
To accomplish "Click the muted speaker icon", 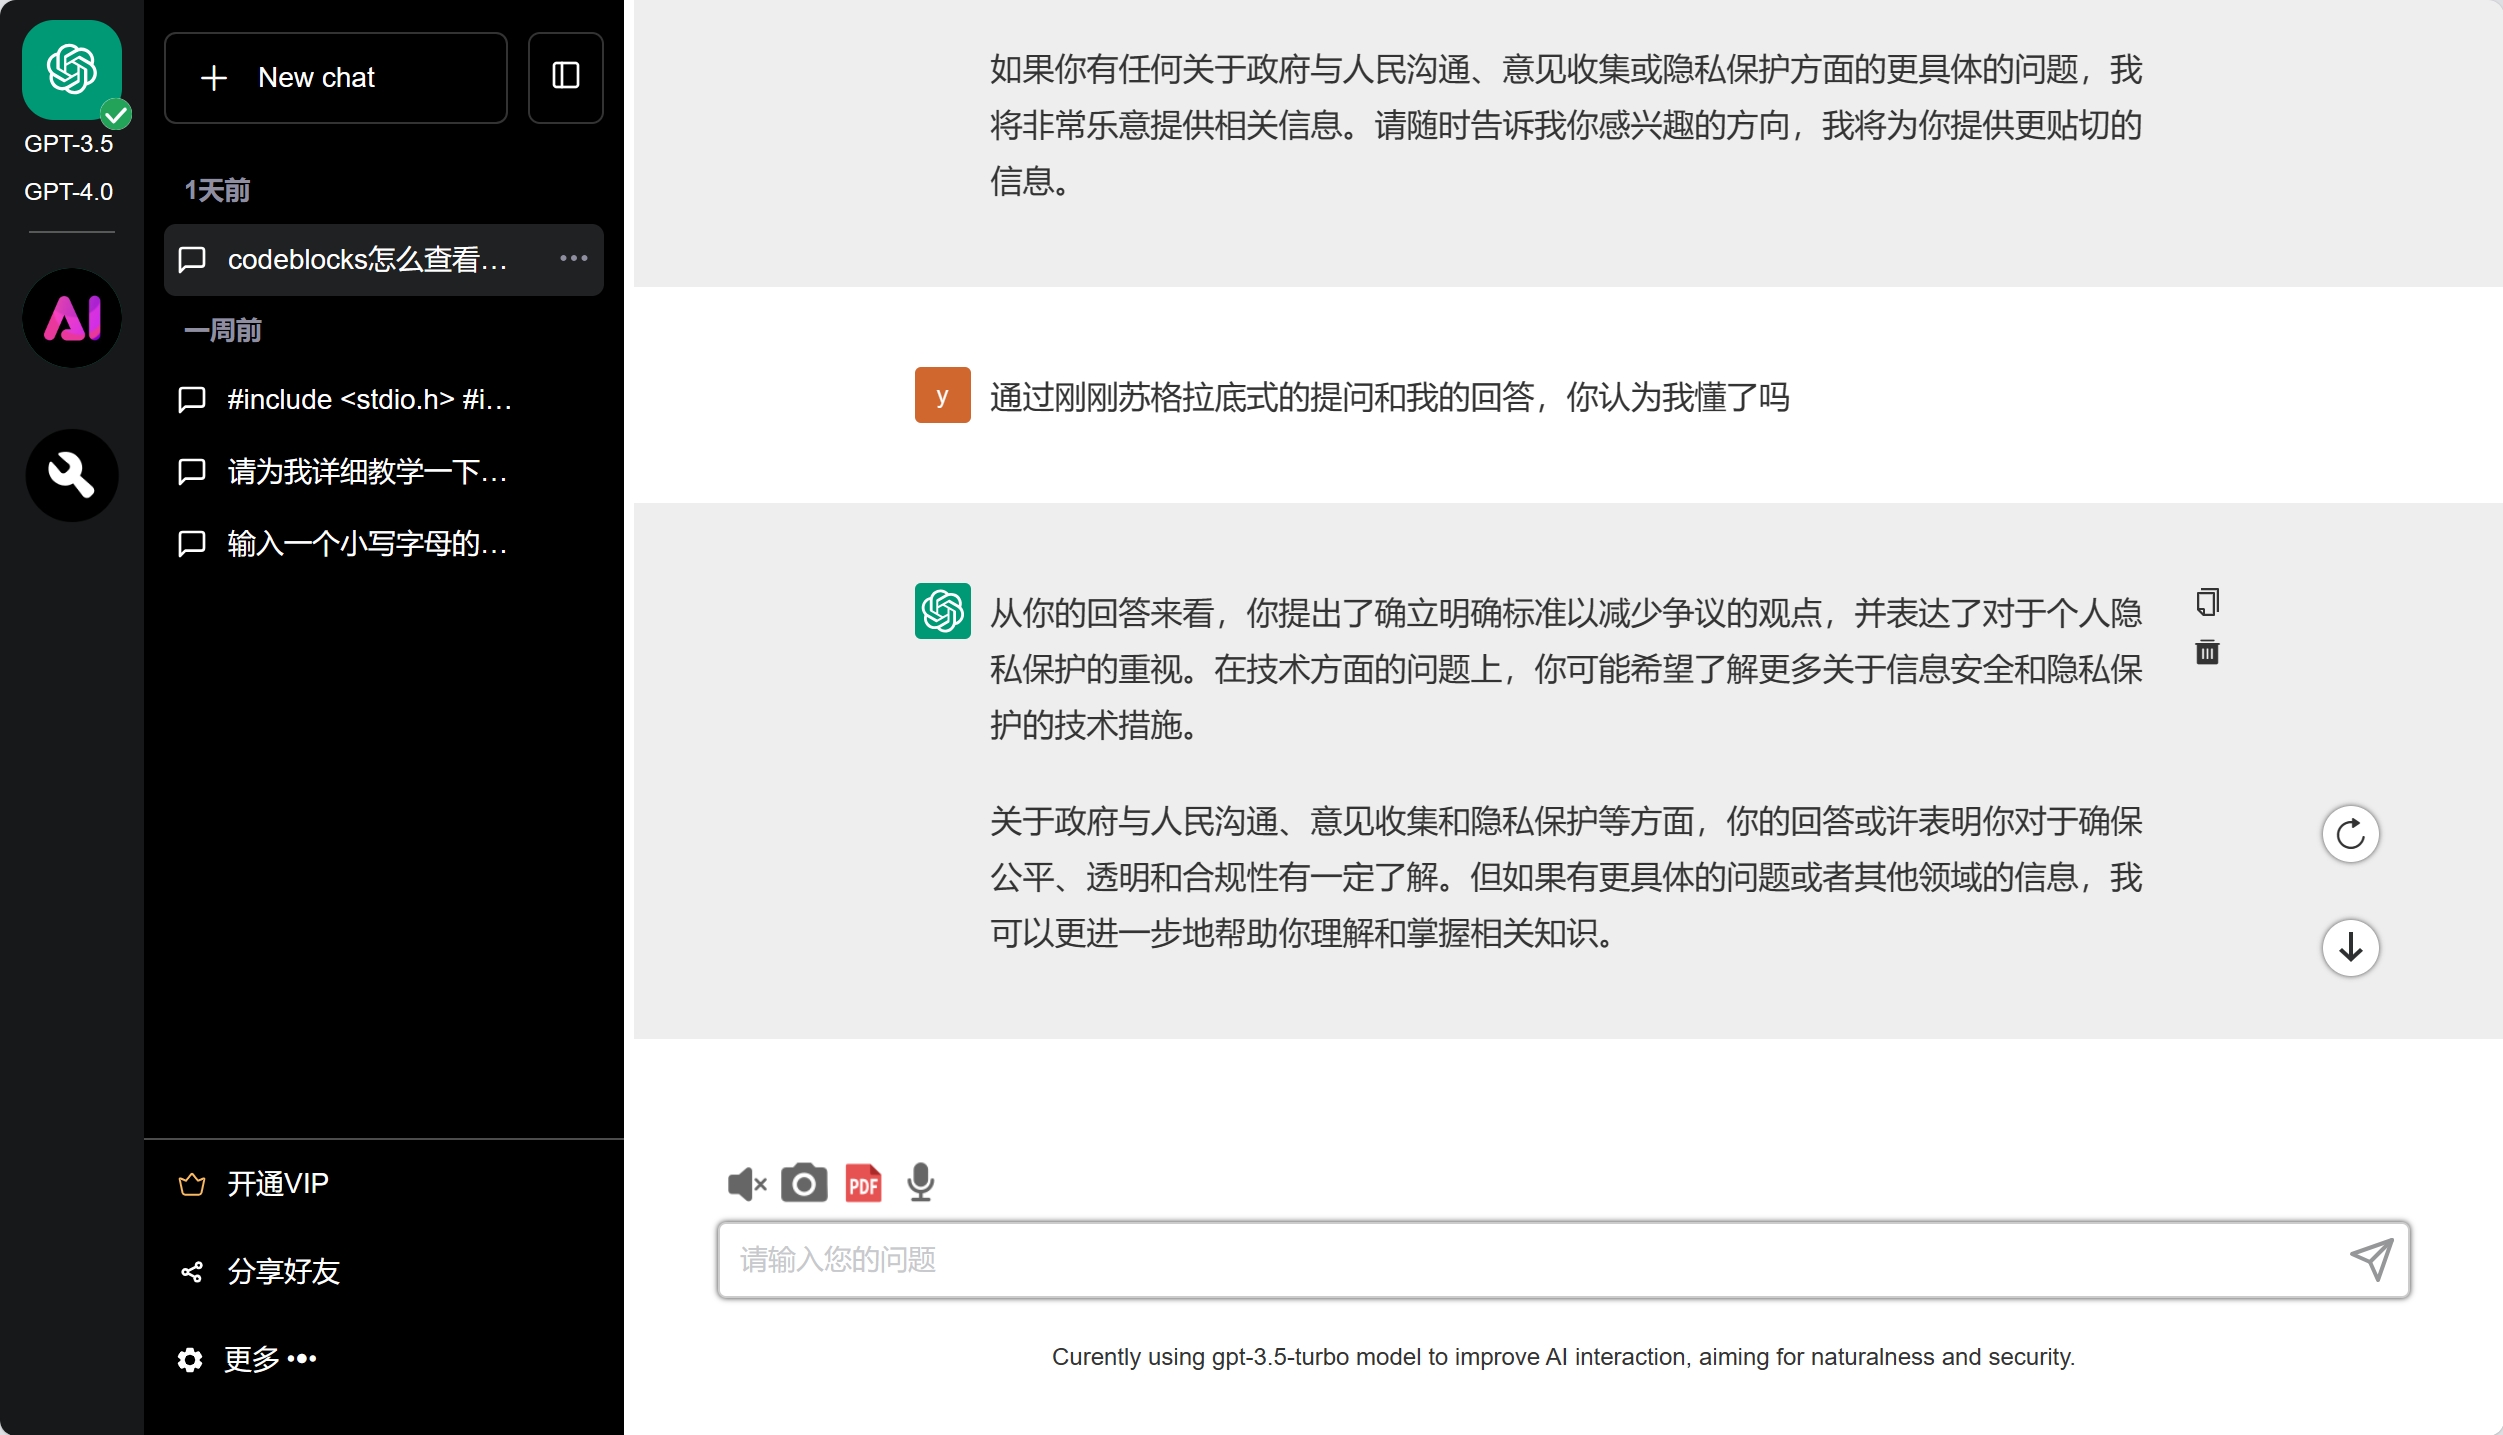I will 746,1184.
